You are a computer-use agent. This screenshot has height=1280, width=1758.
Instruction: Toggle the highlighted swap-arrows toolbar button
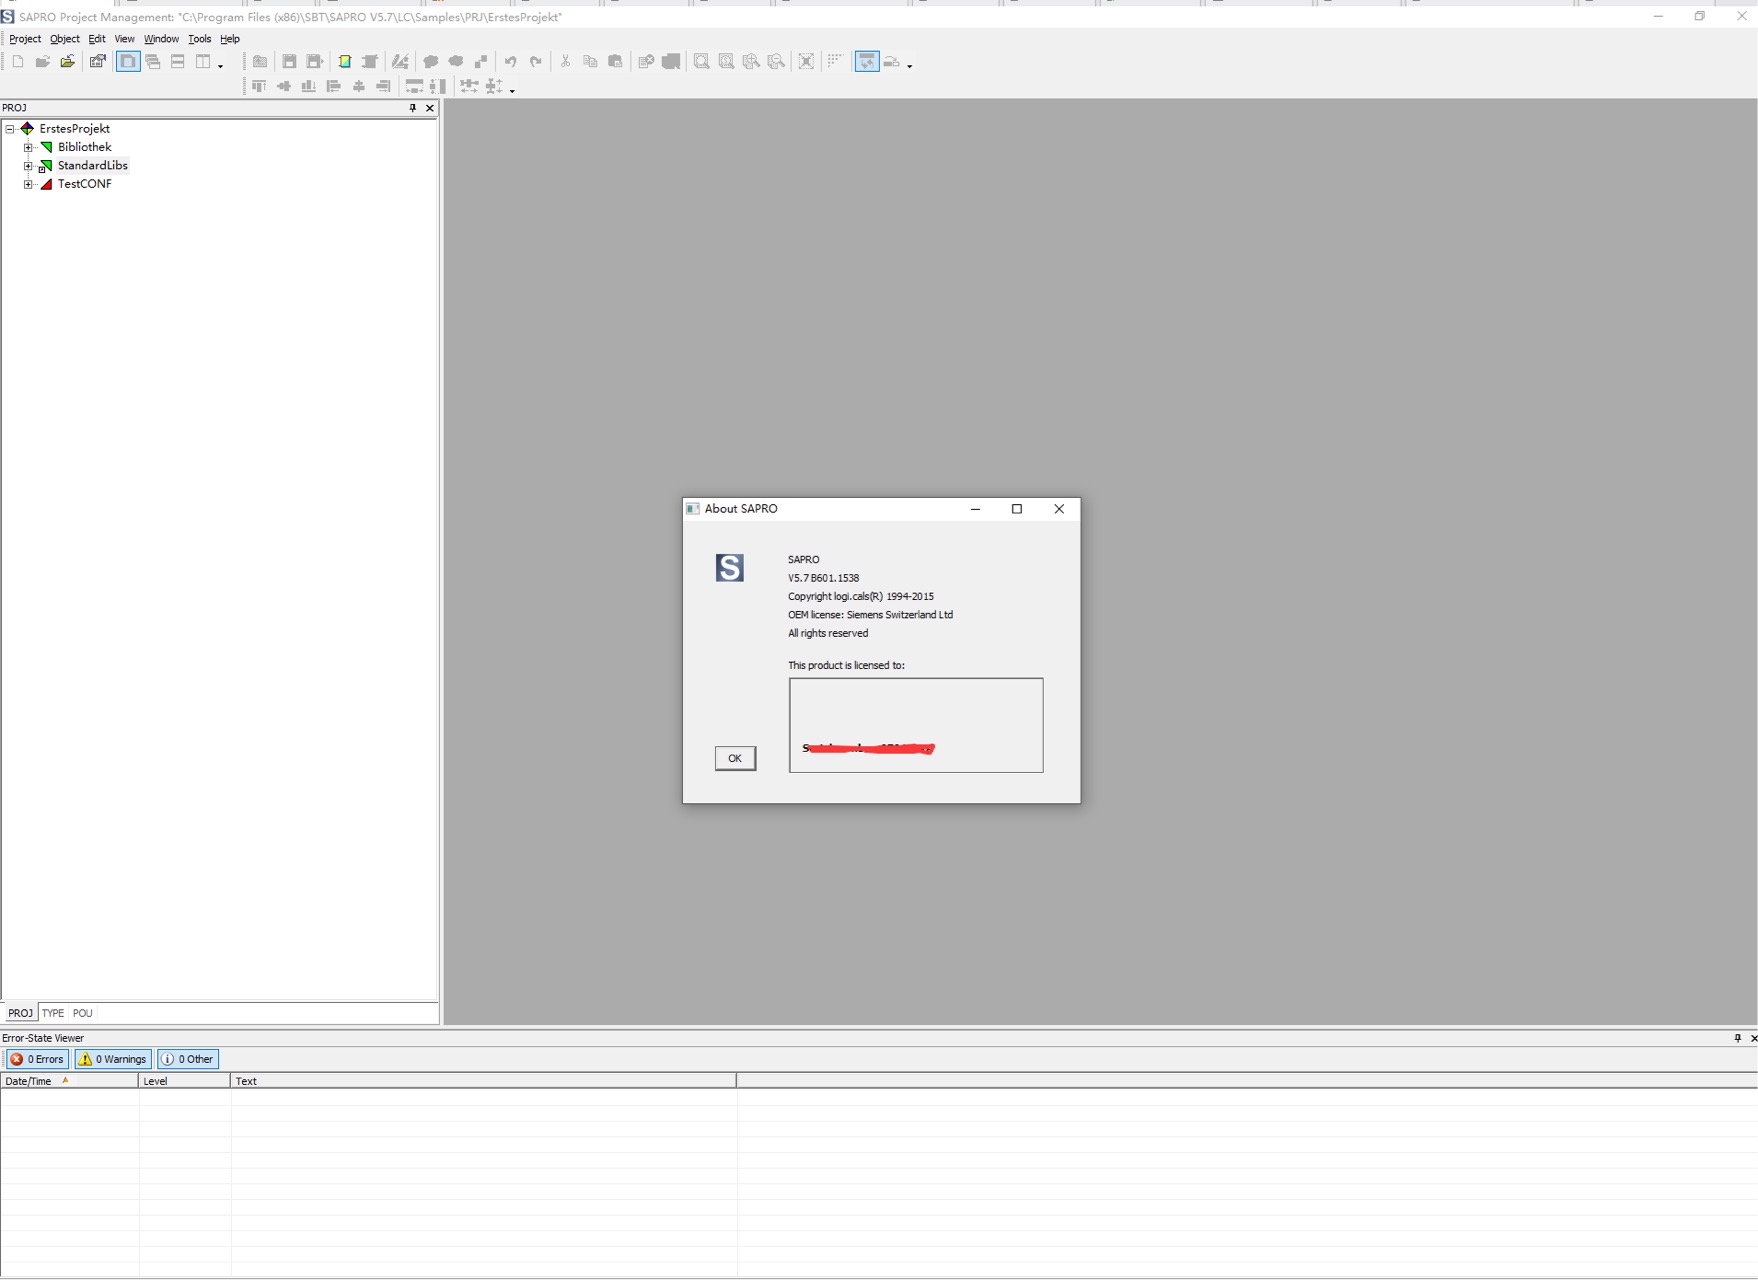867,62
